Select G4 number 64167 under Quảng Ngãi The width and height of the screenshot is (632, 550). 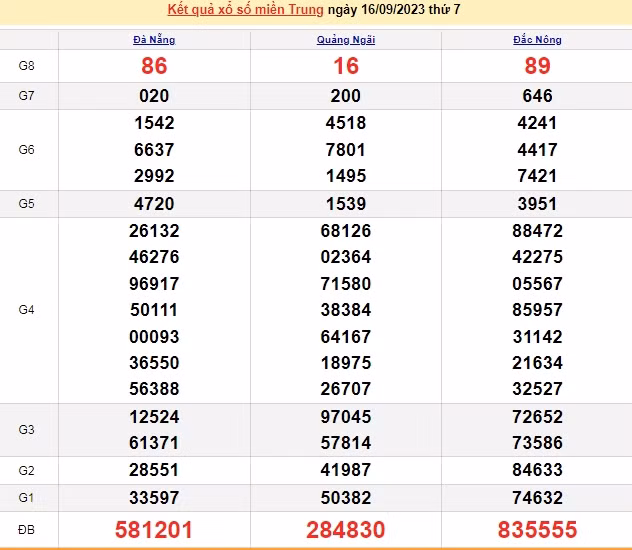coord(346,336)
